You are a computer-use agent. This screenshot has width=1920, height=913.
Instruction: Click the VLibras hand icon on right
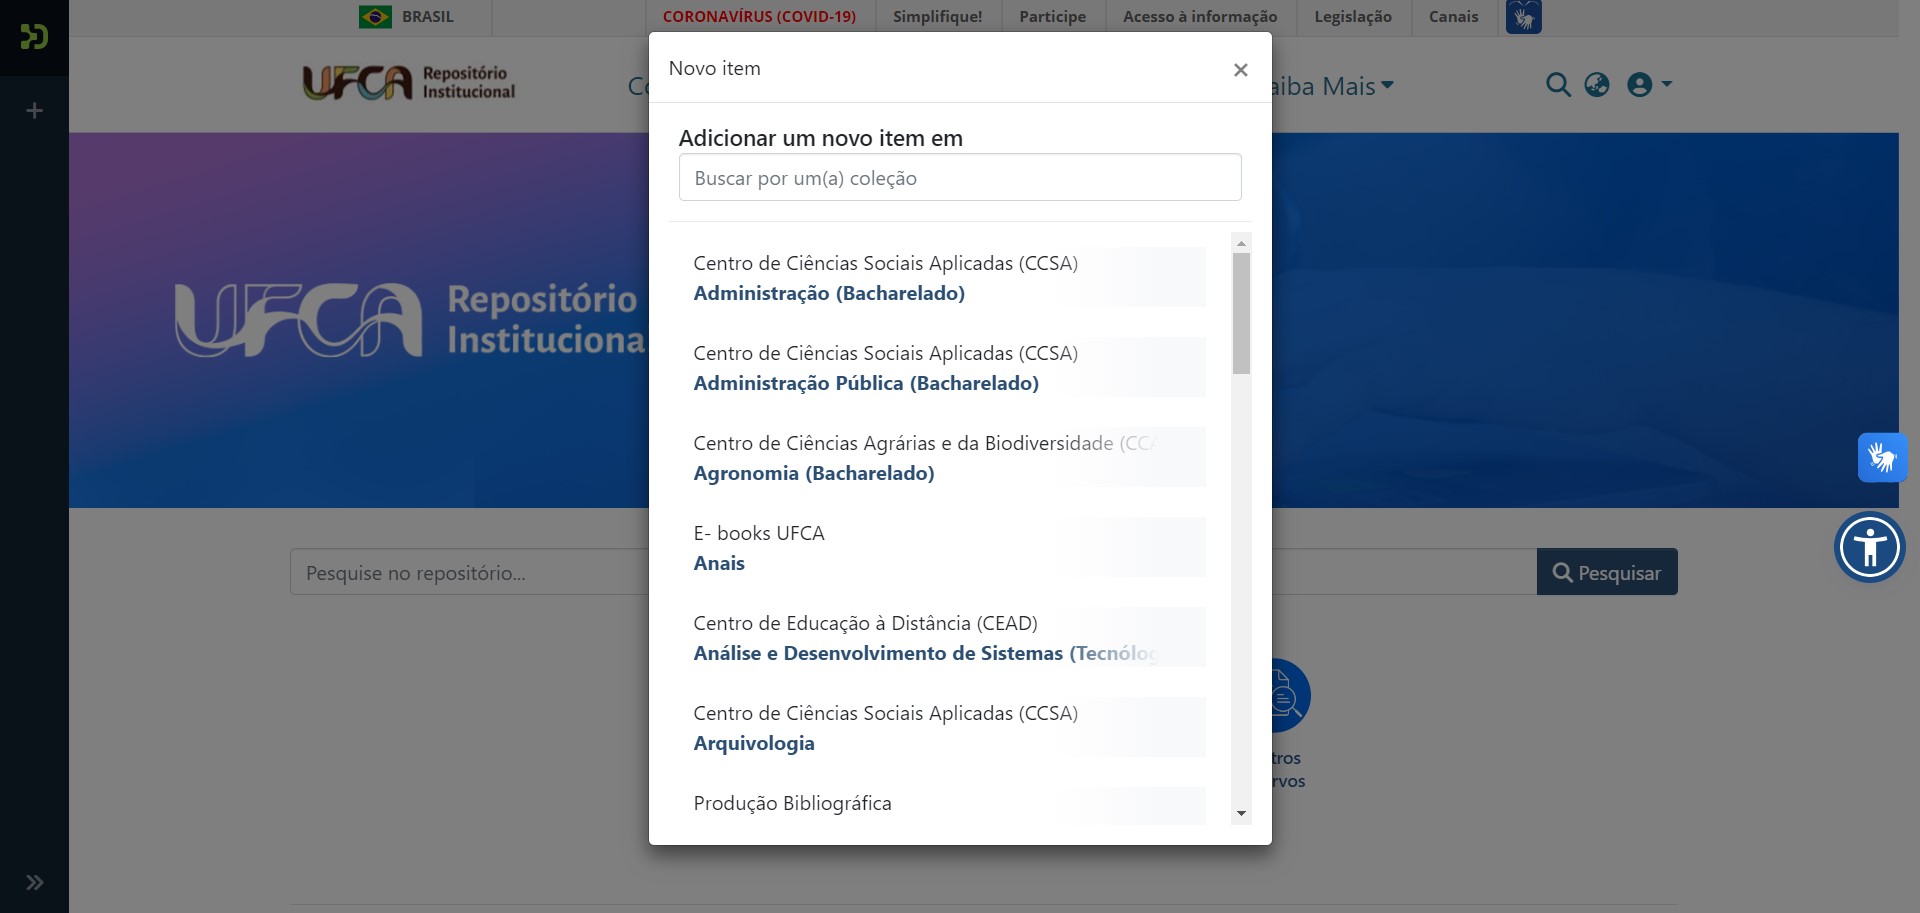pyautogui.click(x=1882, y=458)
